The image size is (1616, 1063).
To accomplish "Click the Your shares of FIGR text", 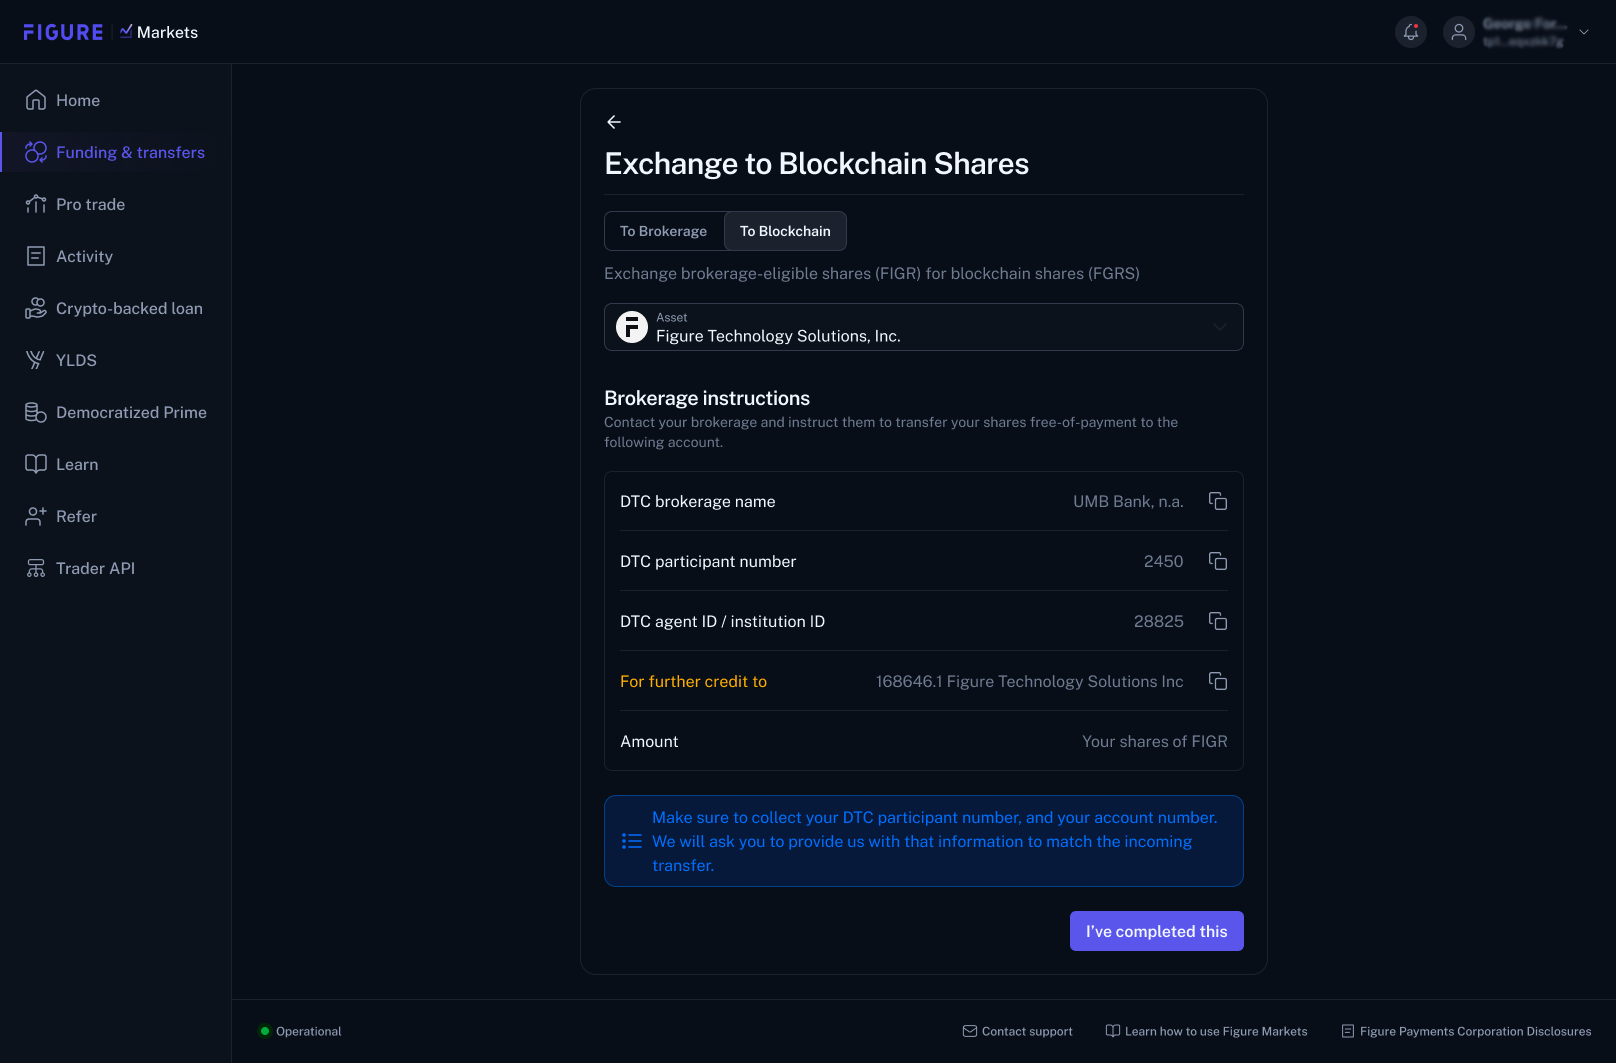I will [x=1155, y=741].
